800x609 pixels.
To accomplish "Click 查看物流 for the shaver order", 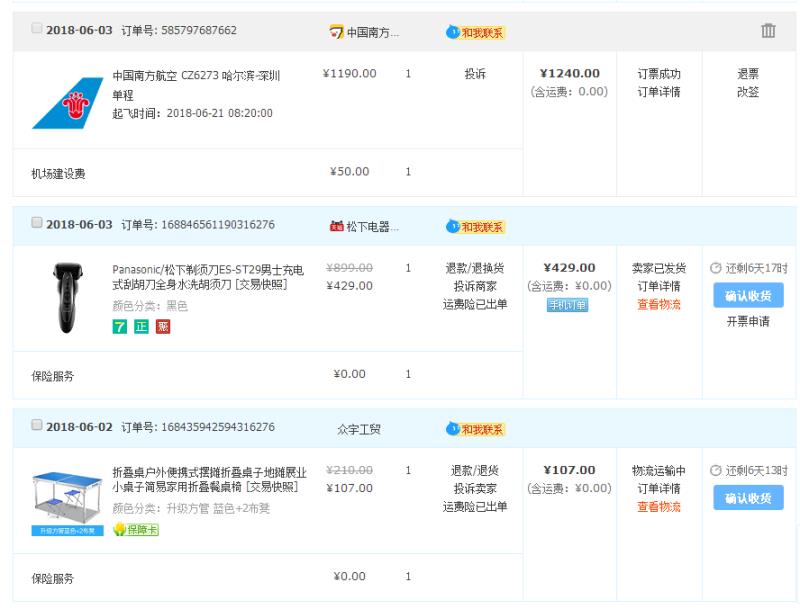I will pyautogui.click(x=659, y=304).
